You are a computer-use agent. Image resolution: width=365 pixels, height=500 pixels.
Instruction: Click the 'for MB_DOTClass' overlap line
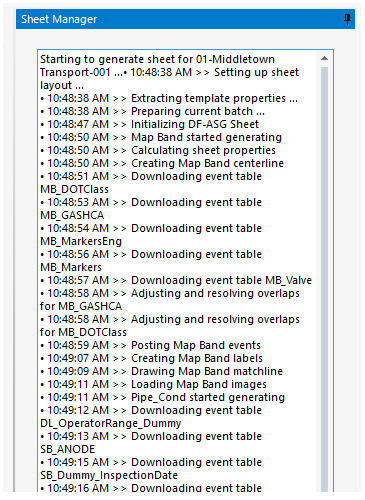[x=83, y=332]
